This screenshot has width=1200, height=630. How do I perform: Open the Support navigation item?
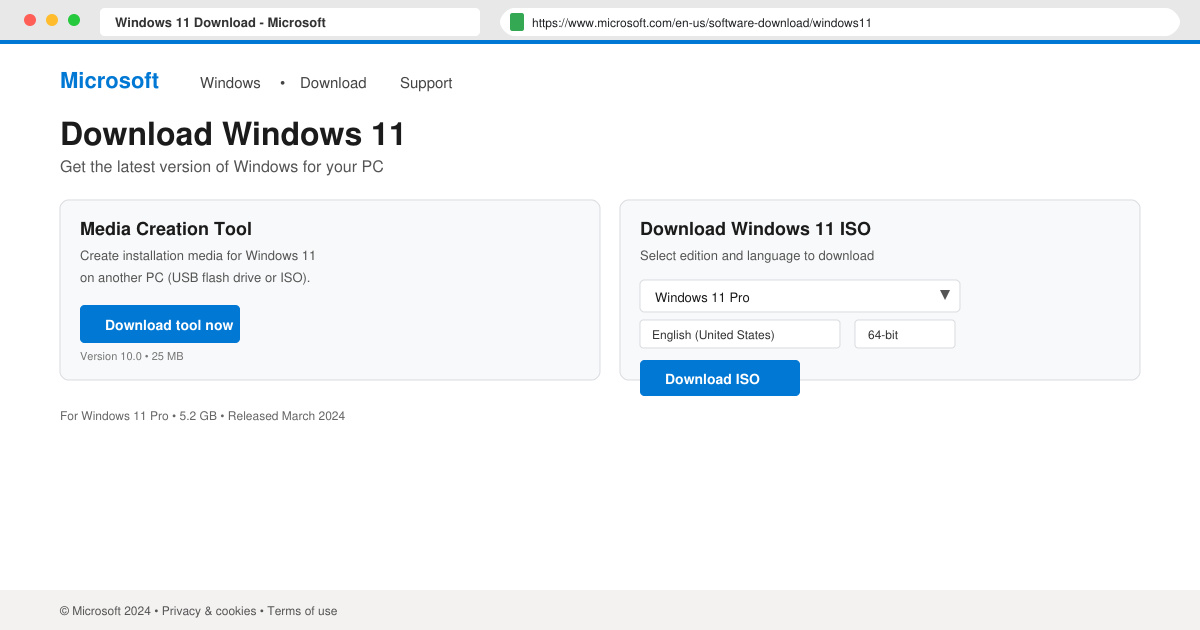point(426,83)
